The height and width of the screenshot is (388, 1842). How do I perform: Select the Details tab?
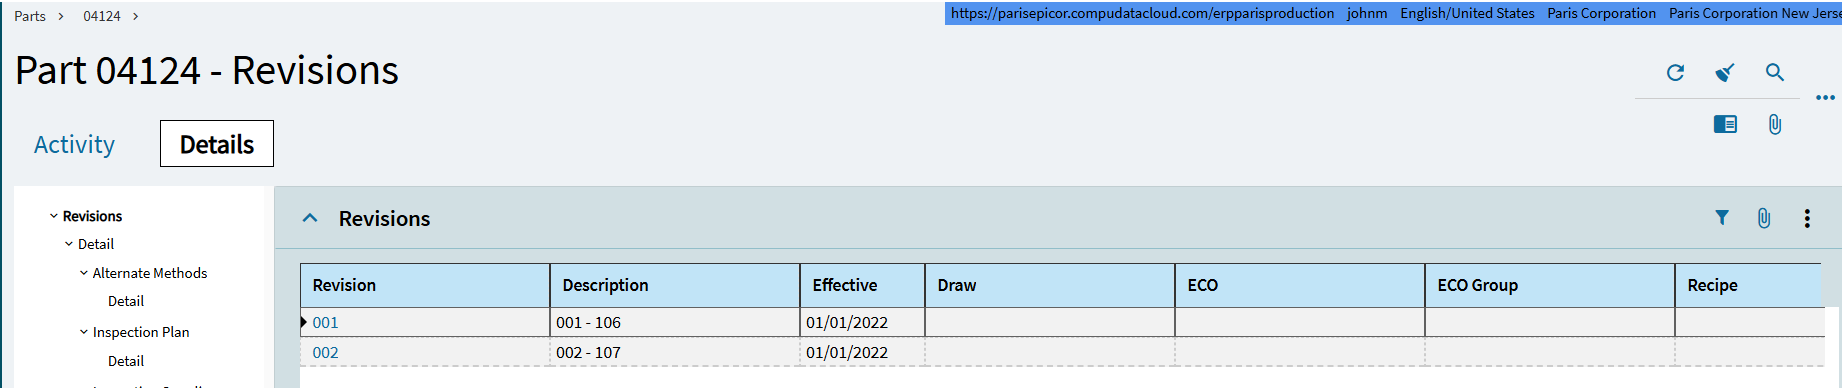click(x=217, y=144)
